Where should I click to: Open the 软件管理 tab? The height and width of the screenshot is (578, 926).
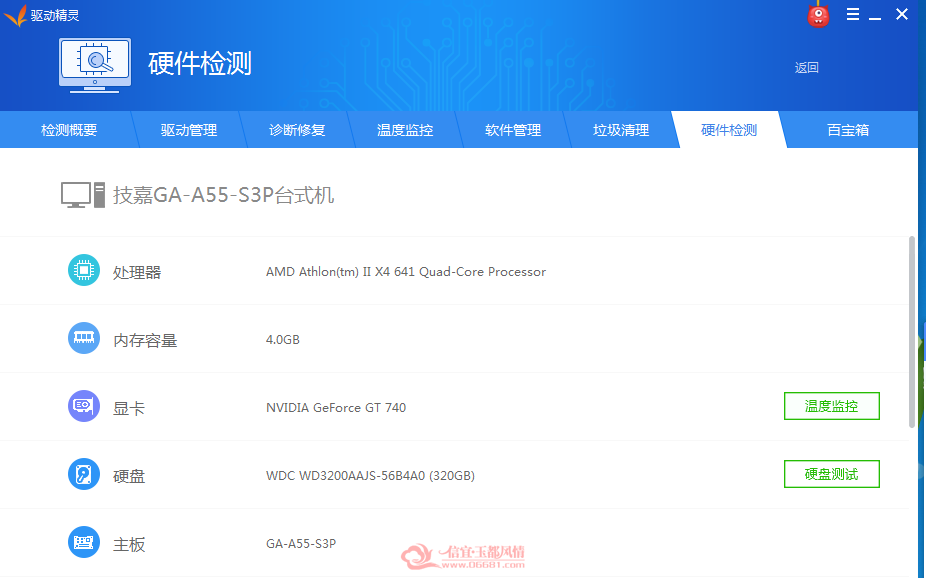click(x=513, y=130)
